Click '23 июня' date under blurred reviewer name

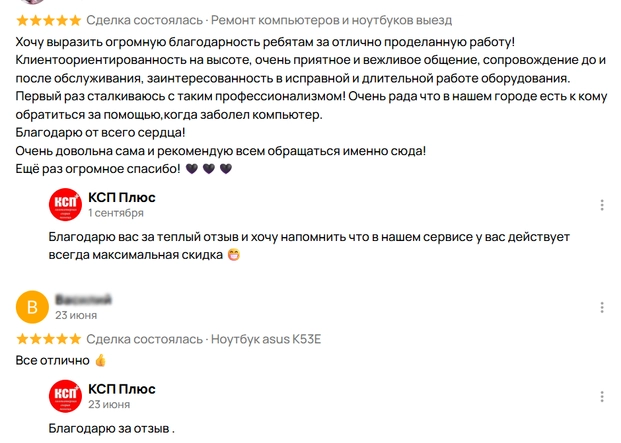coord(76,315)
